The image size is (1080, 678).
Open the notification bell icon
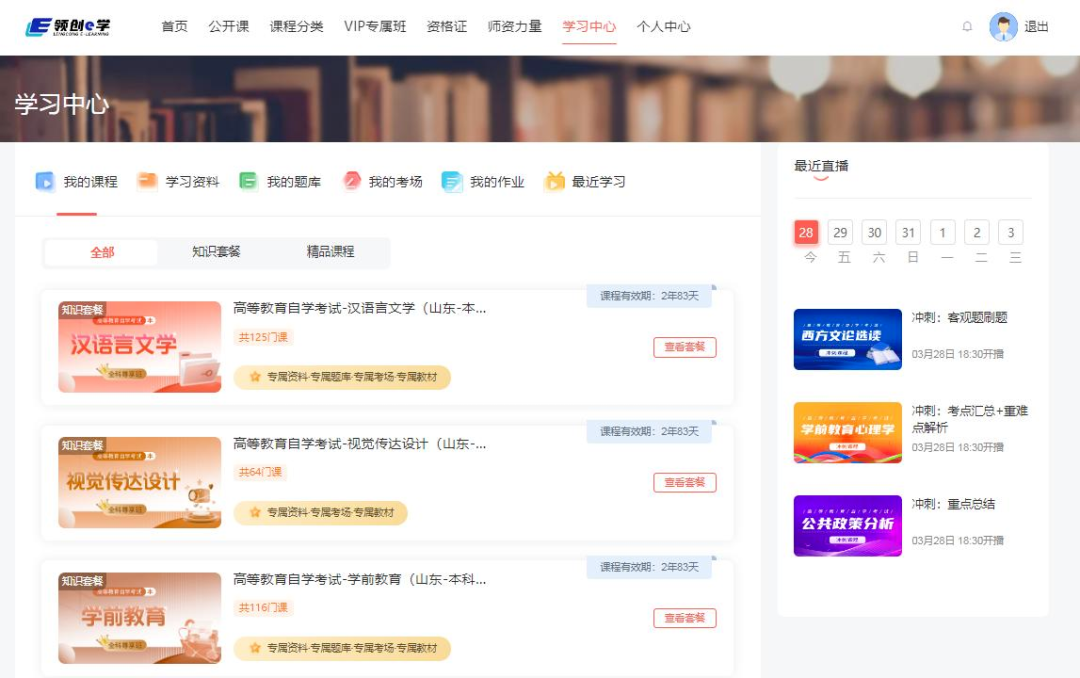point(966,27)
